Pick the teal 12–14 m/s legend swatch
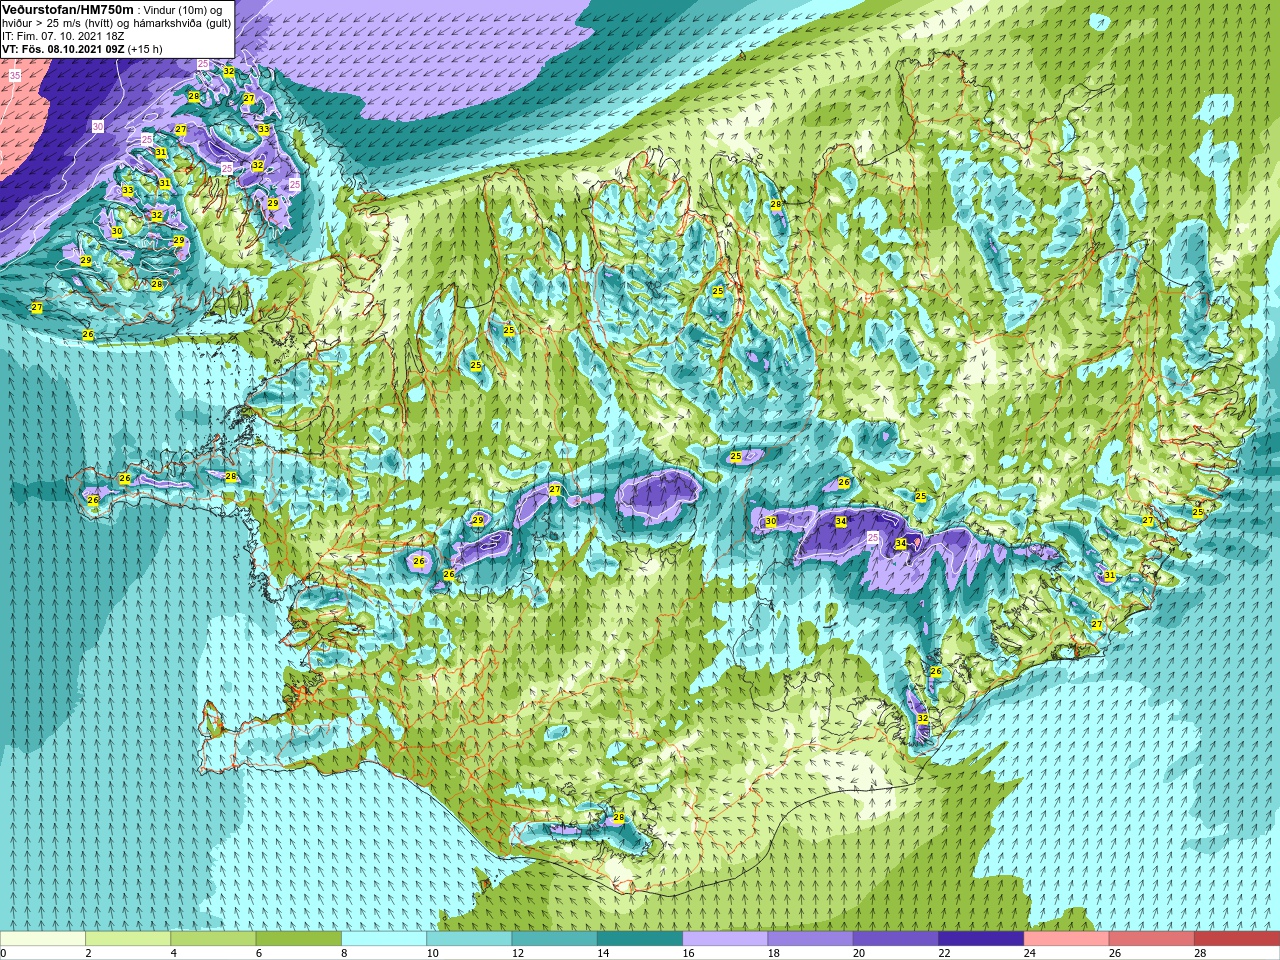 click(554, 939)
